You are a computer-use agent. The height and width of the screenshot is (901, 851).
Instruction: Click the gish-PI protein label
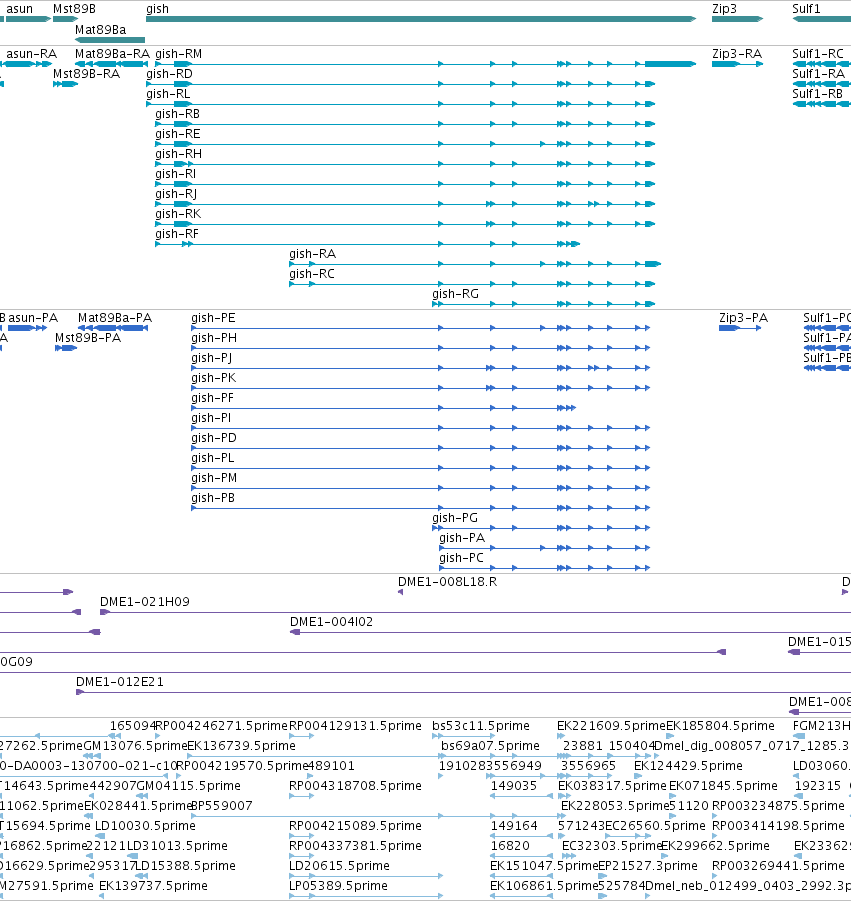[x=211, y=418]
